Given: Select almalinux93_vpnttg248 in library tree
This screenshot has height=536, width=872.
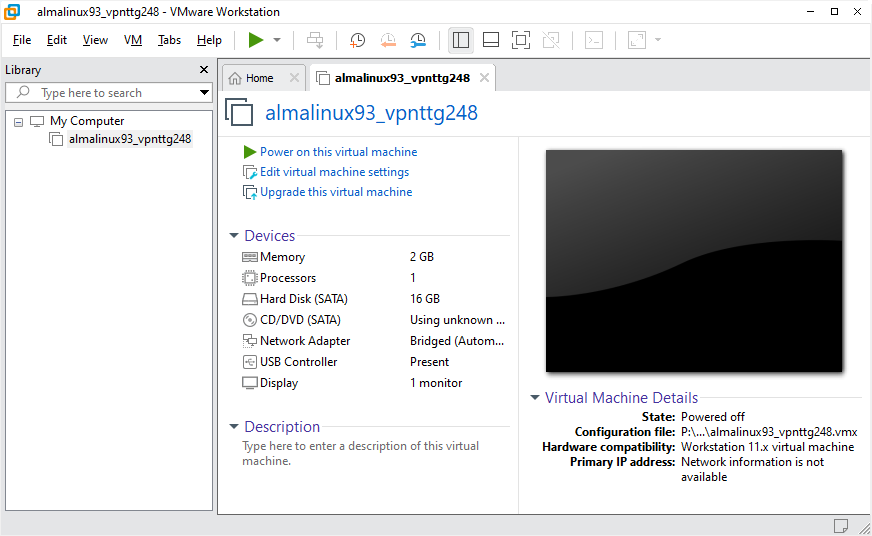Looking at the screenshot, I should click(130, 139).
